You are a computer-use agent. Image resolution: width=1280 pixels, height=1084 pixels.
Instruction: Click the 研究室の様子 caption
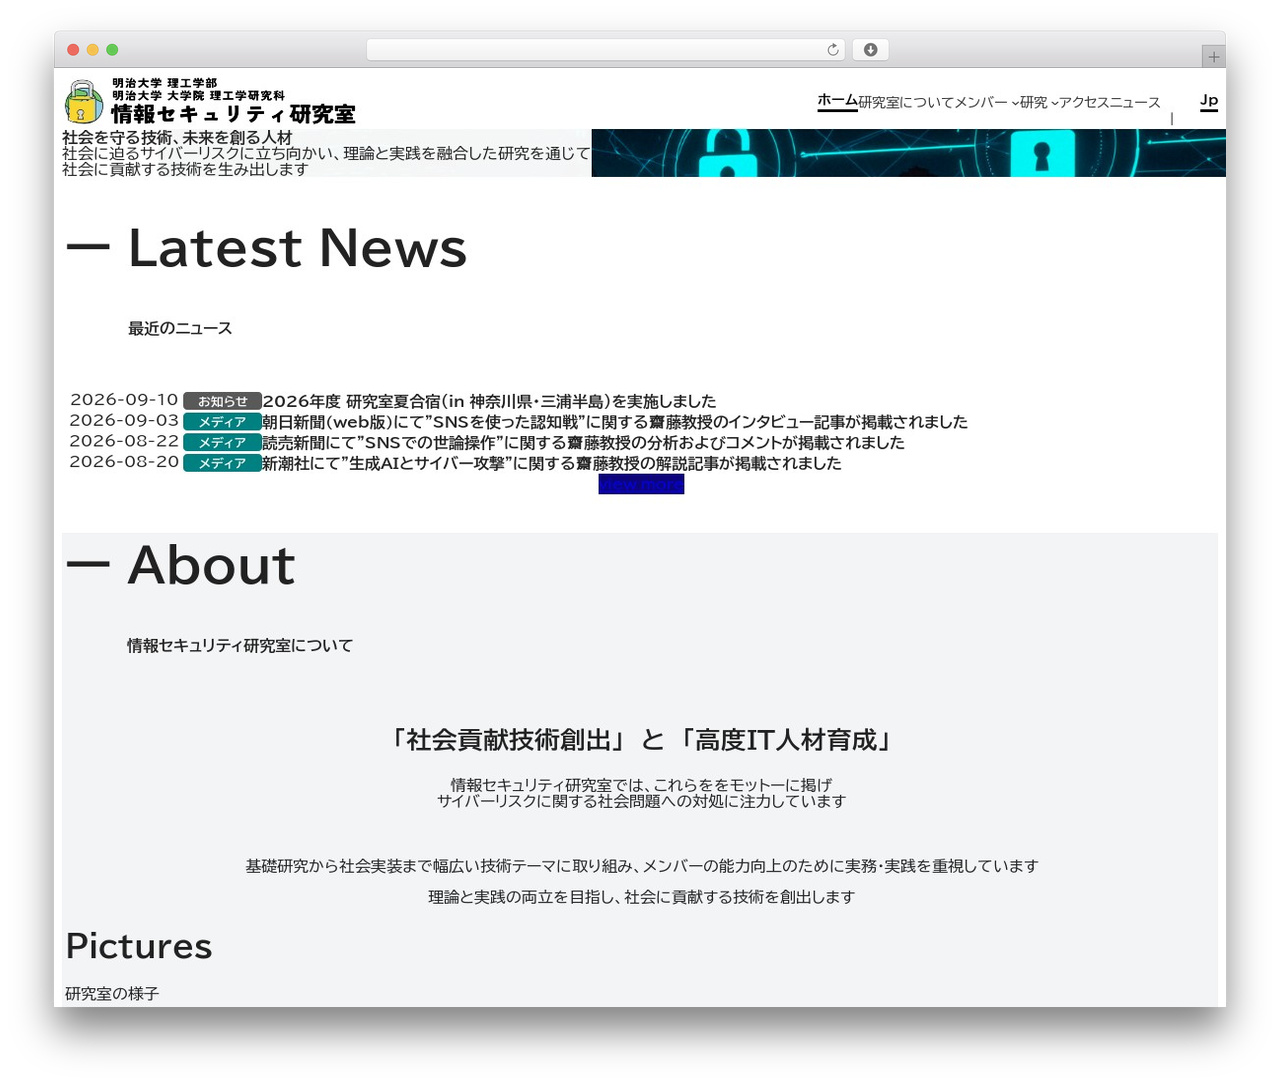(x=112, y=993)
